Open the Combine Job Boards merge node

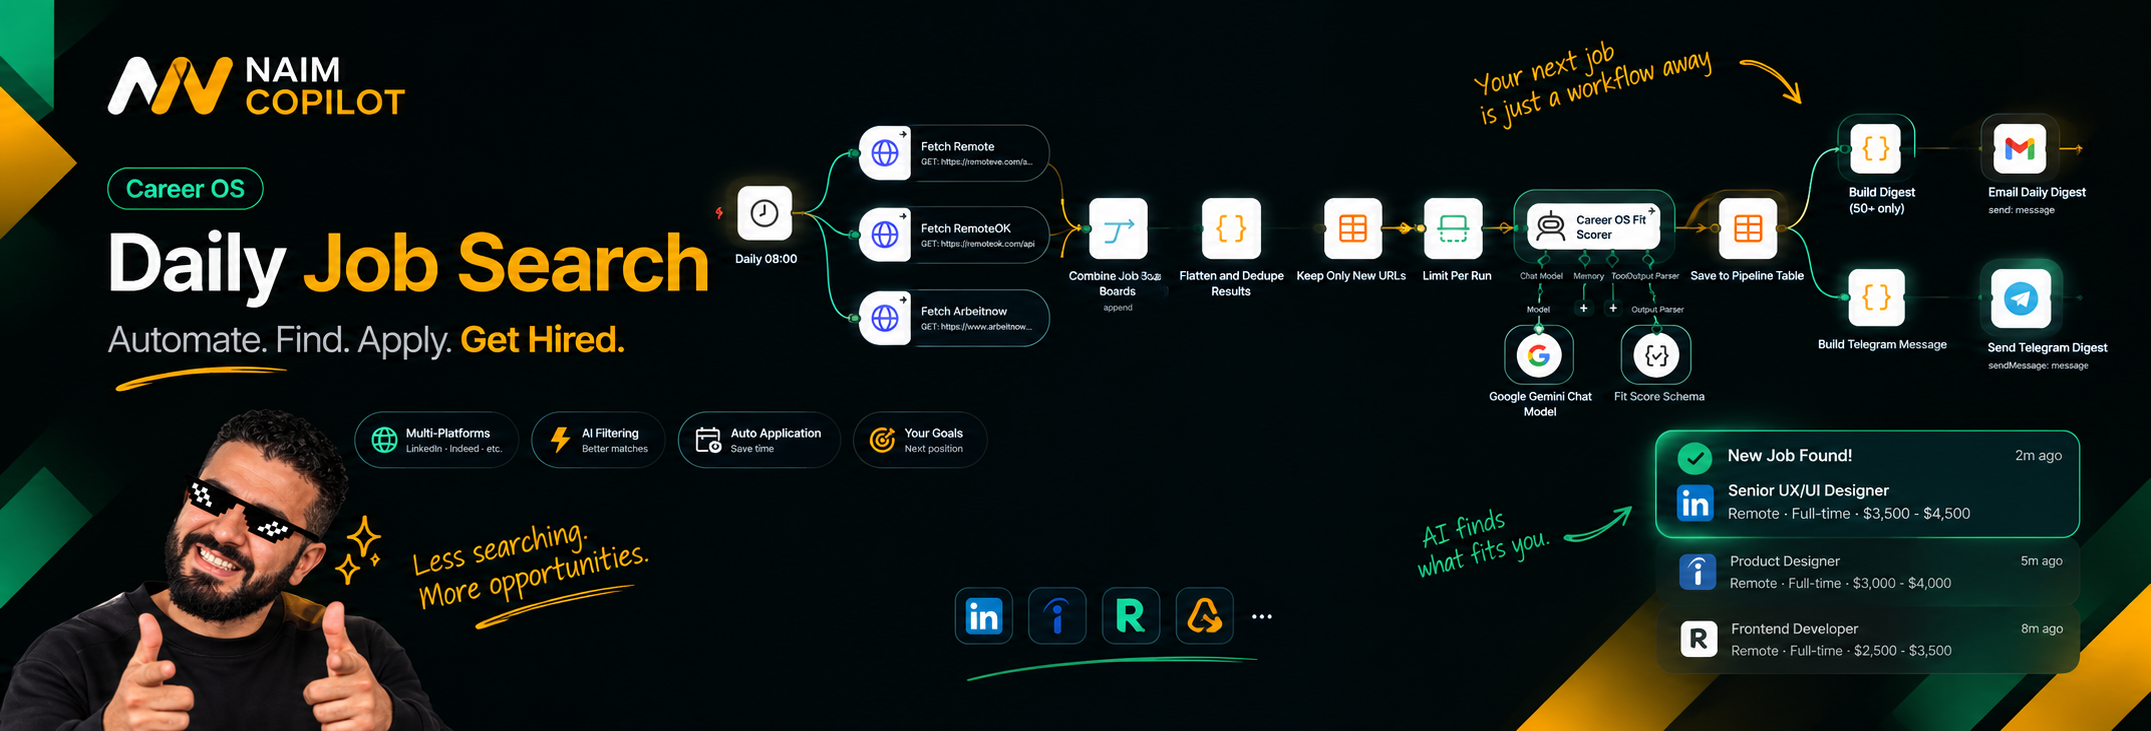tap(1118, 229)
